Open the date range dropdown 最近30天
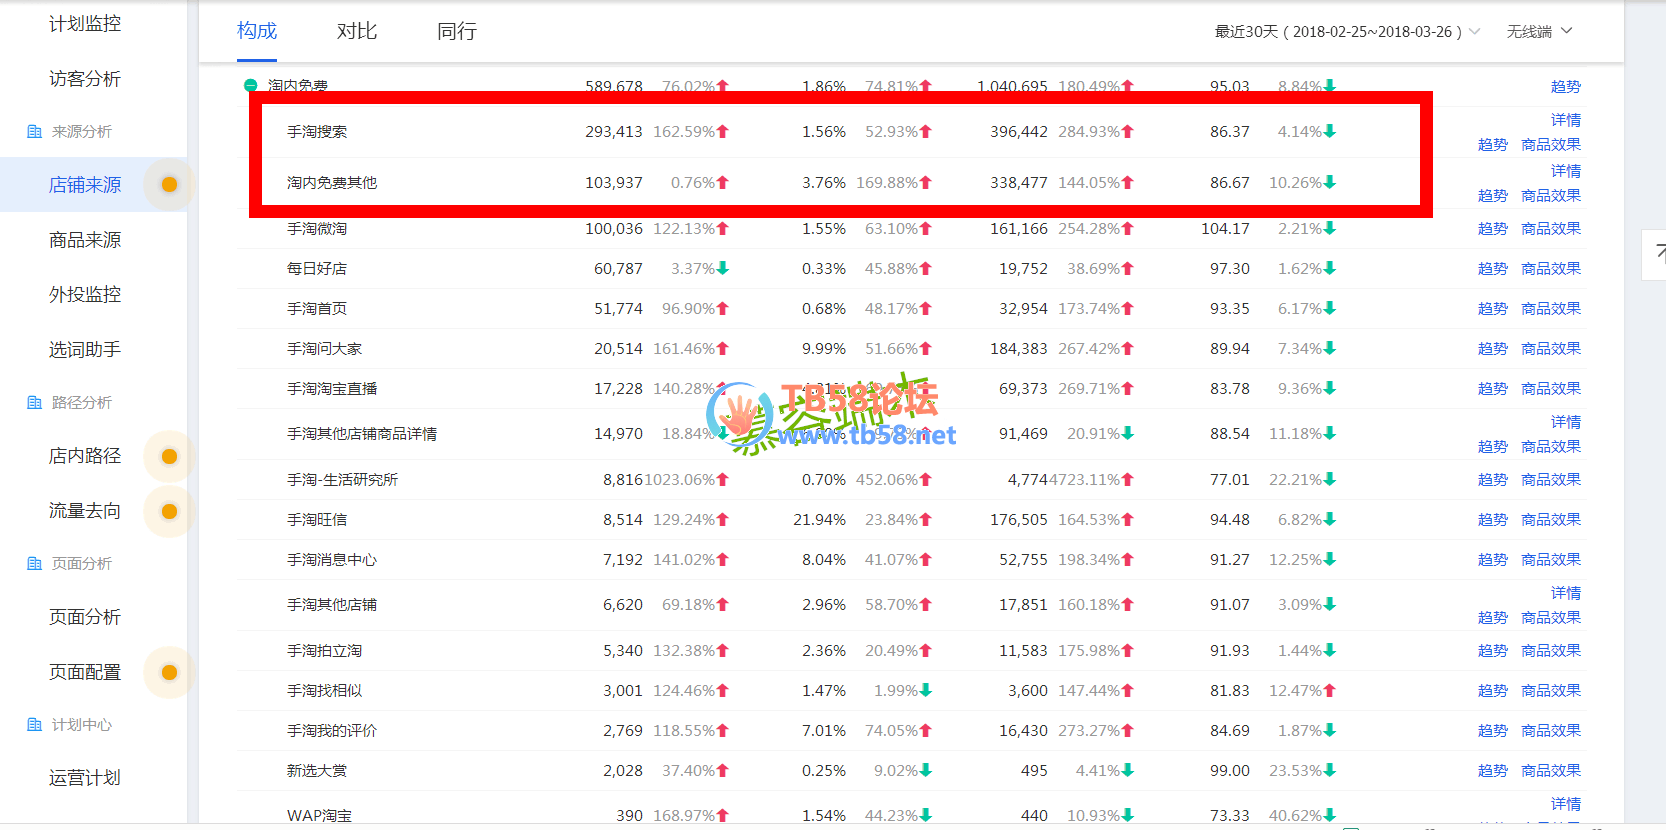 1346,32
